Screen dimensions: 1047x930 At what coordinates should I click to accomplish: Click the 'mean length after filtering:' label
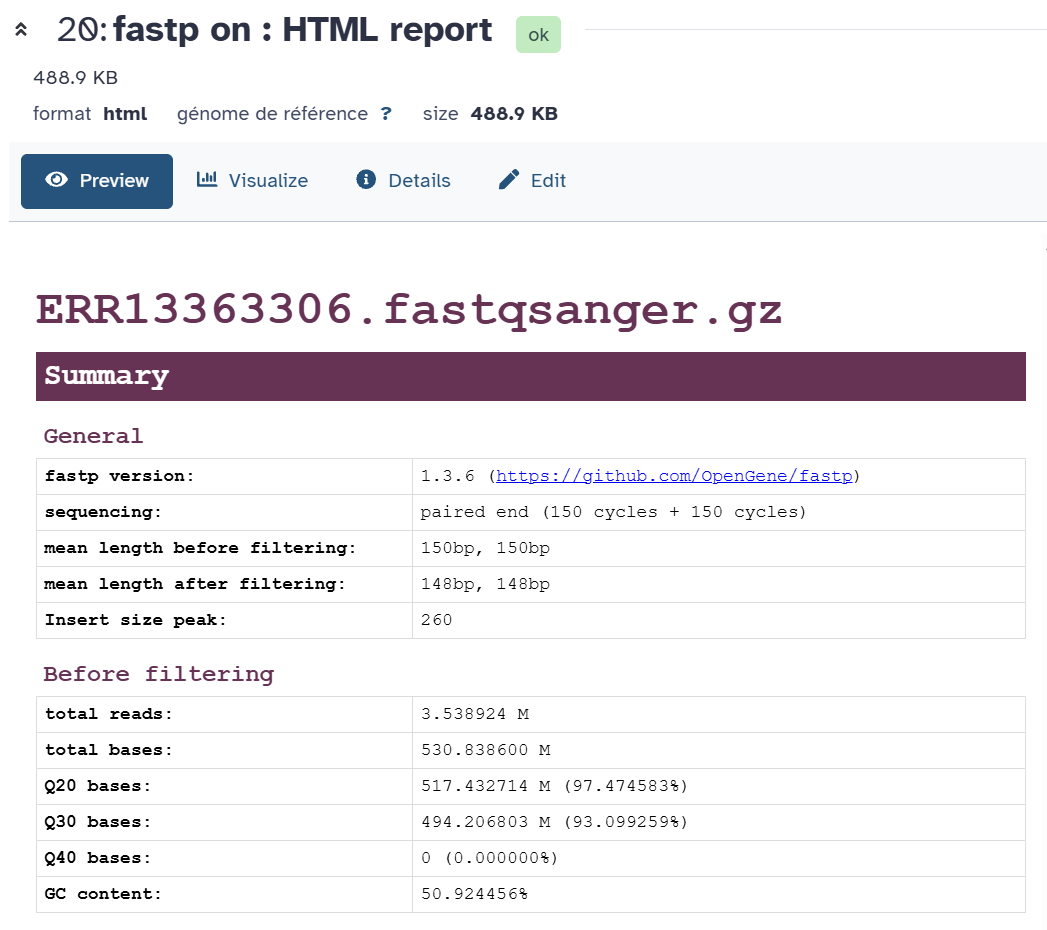pyautogui.click(x=195, y=584)
